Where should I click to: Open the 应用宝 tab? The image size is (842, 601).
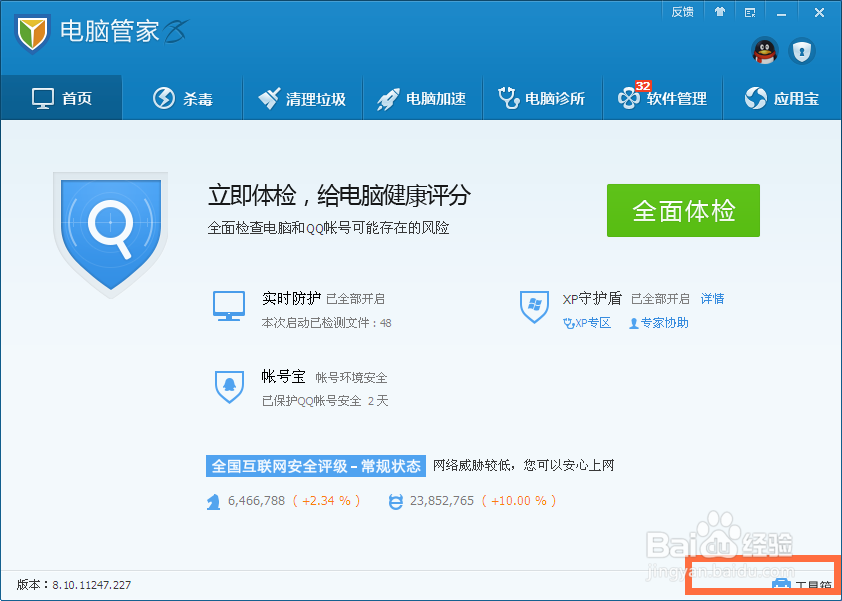coord(782,98)
